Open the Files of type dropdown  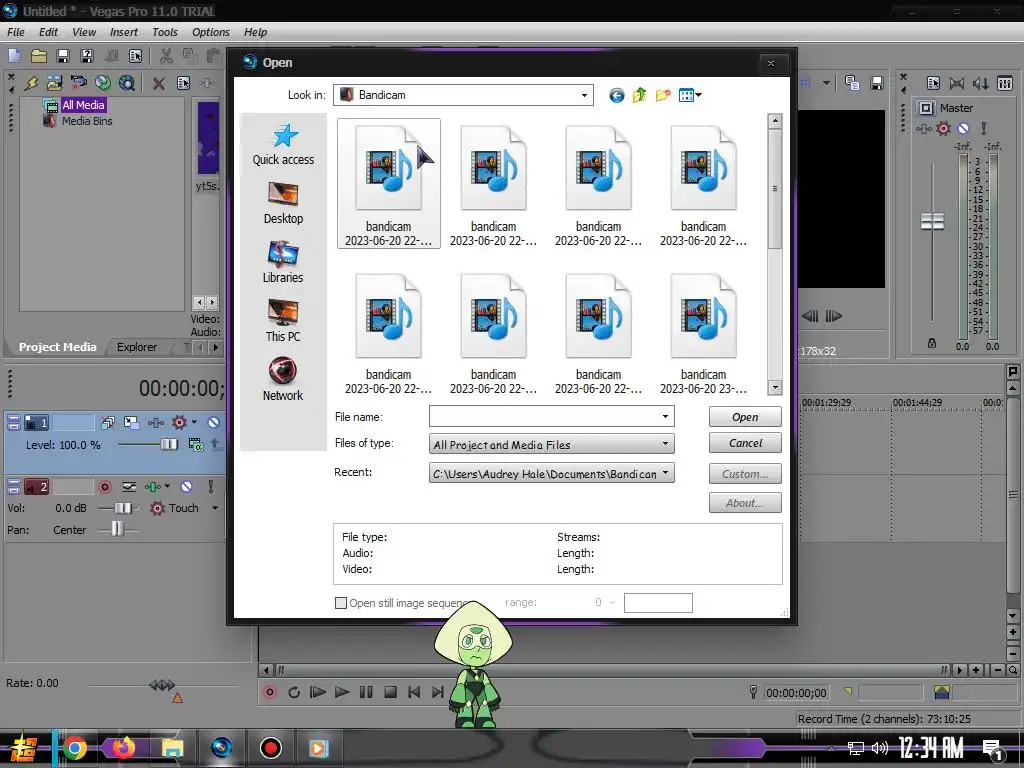coord(665,444)
